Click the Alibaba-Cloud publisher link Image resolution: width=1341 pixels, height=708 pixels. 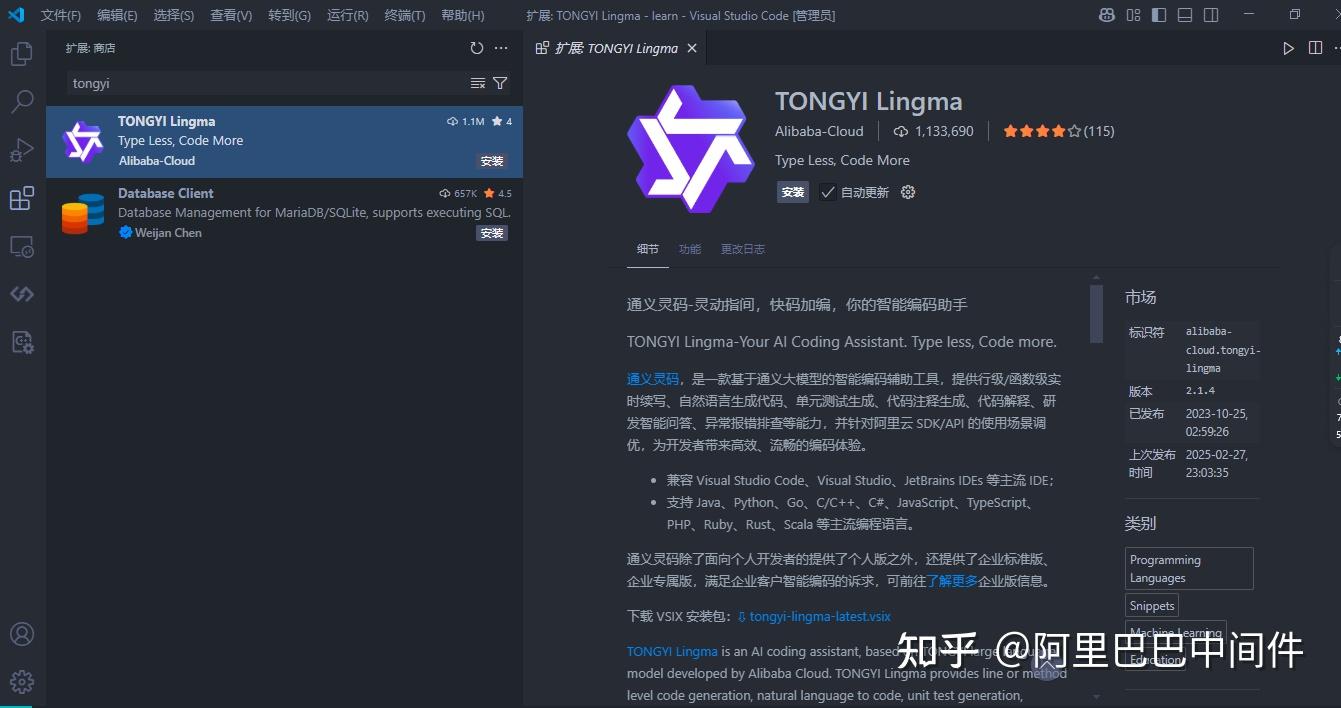819,131
